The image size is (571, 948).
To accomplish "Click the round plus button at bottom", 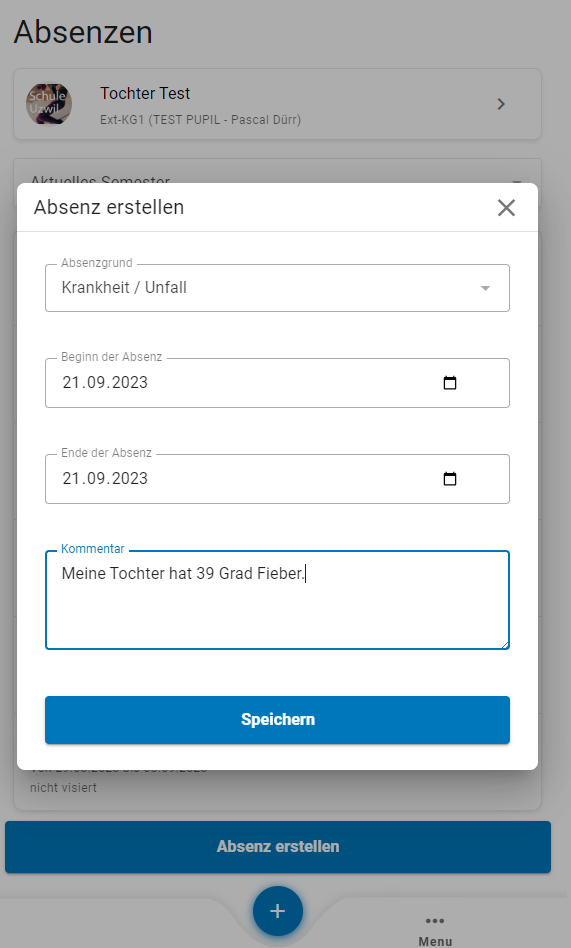I will point(278,911).
